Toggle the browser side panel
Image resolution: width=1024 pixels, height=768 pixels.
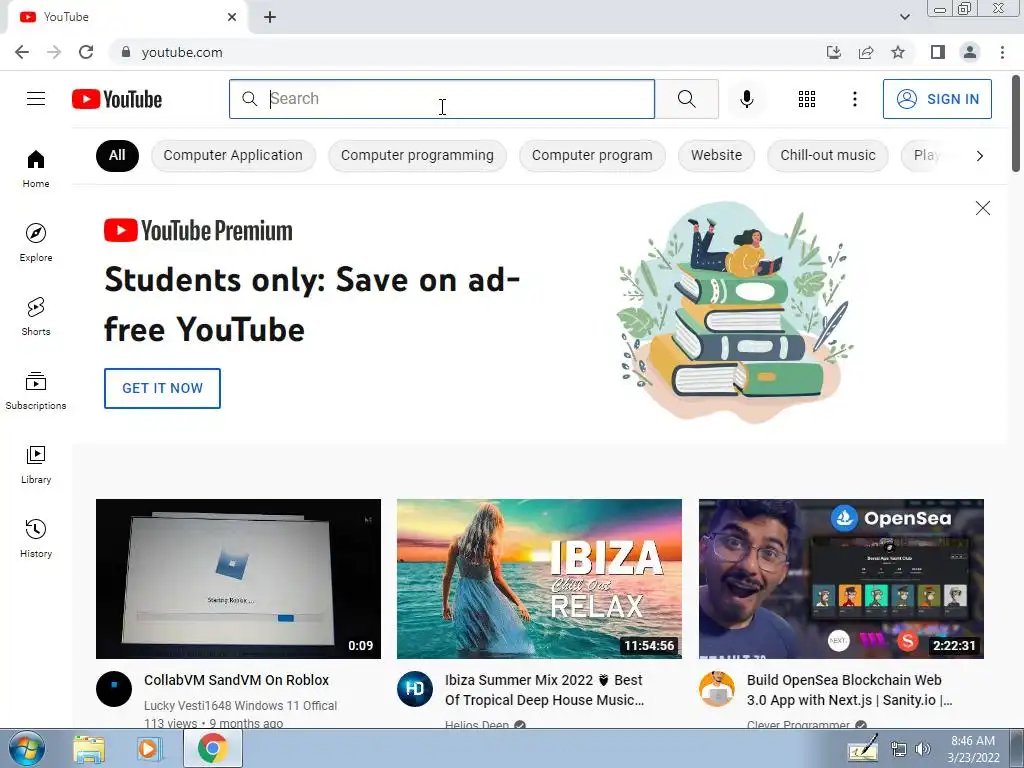pyautogui.click(x=938, y=52)
